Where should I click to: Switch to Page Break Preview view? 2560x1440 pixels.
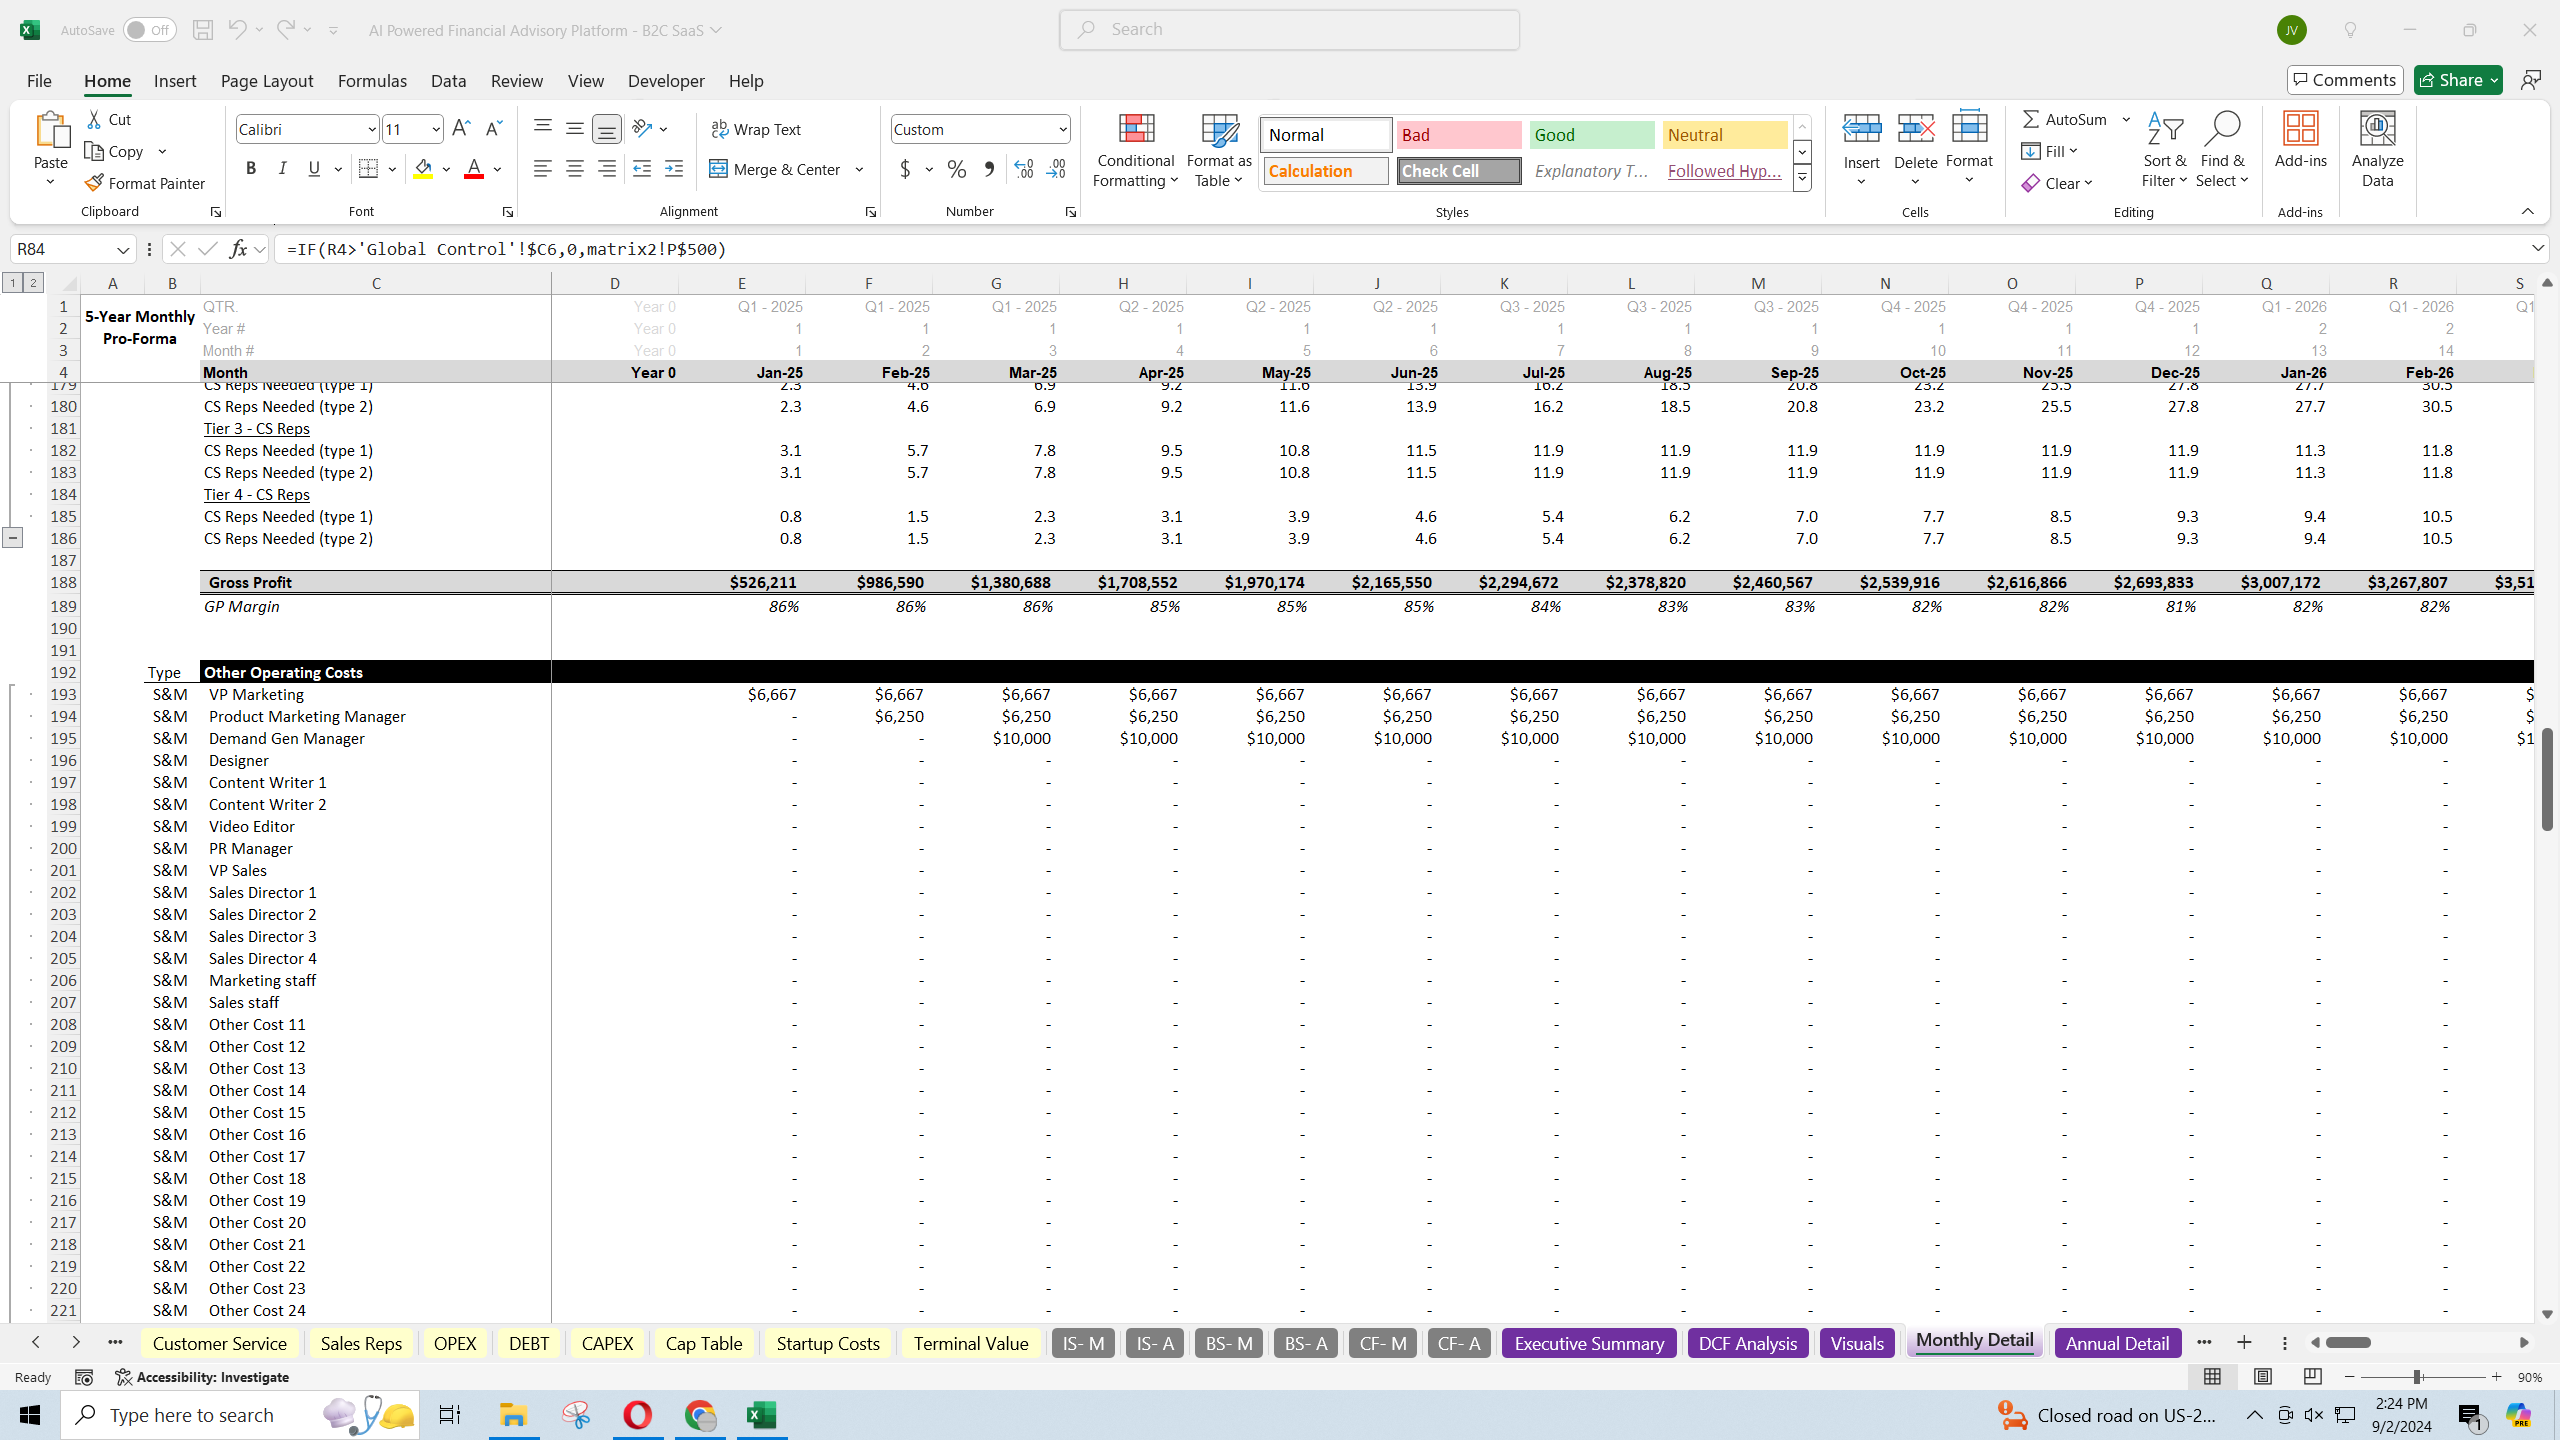click(x=2312, y=1377)
